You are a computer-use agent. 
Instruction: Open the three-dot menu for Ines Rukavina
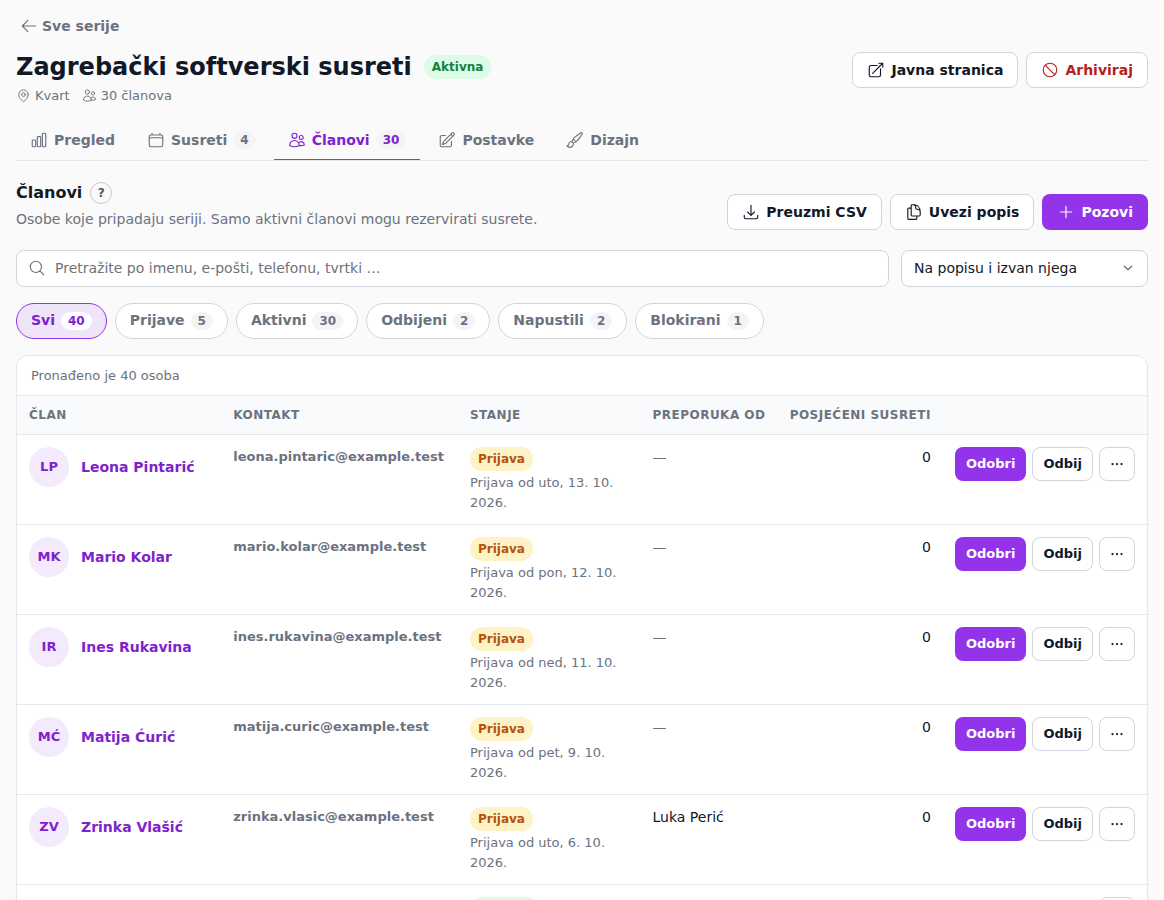pos(1116,644)
